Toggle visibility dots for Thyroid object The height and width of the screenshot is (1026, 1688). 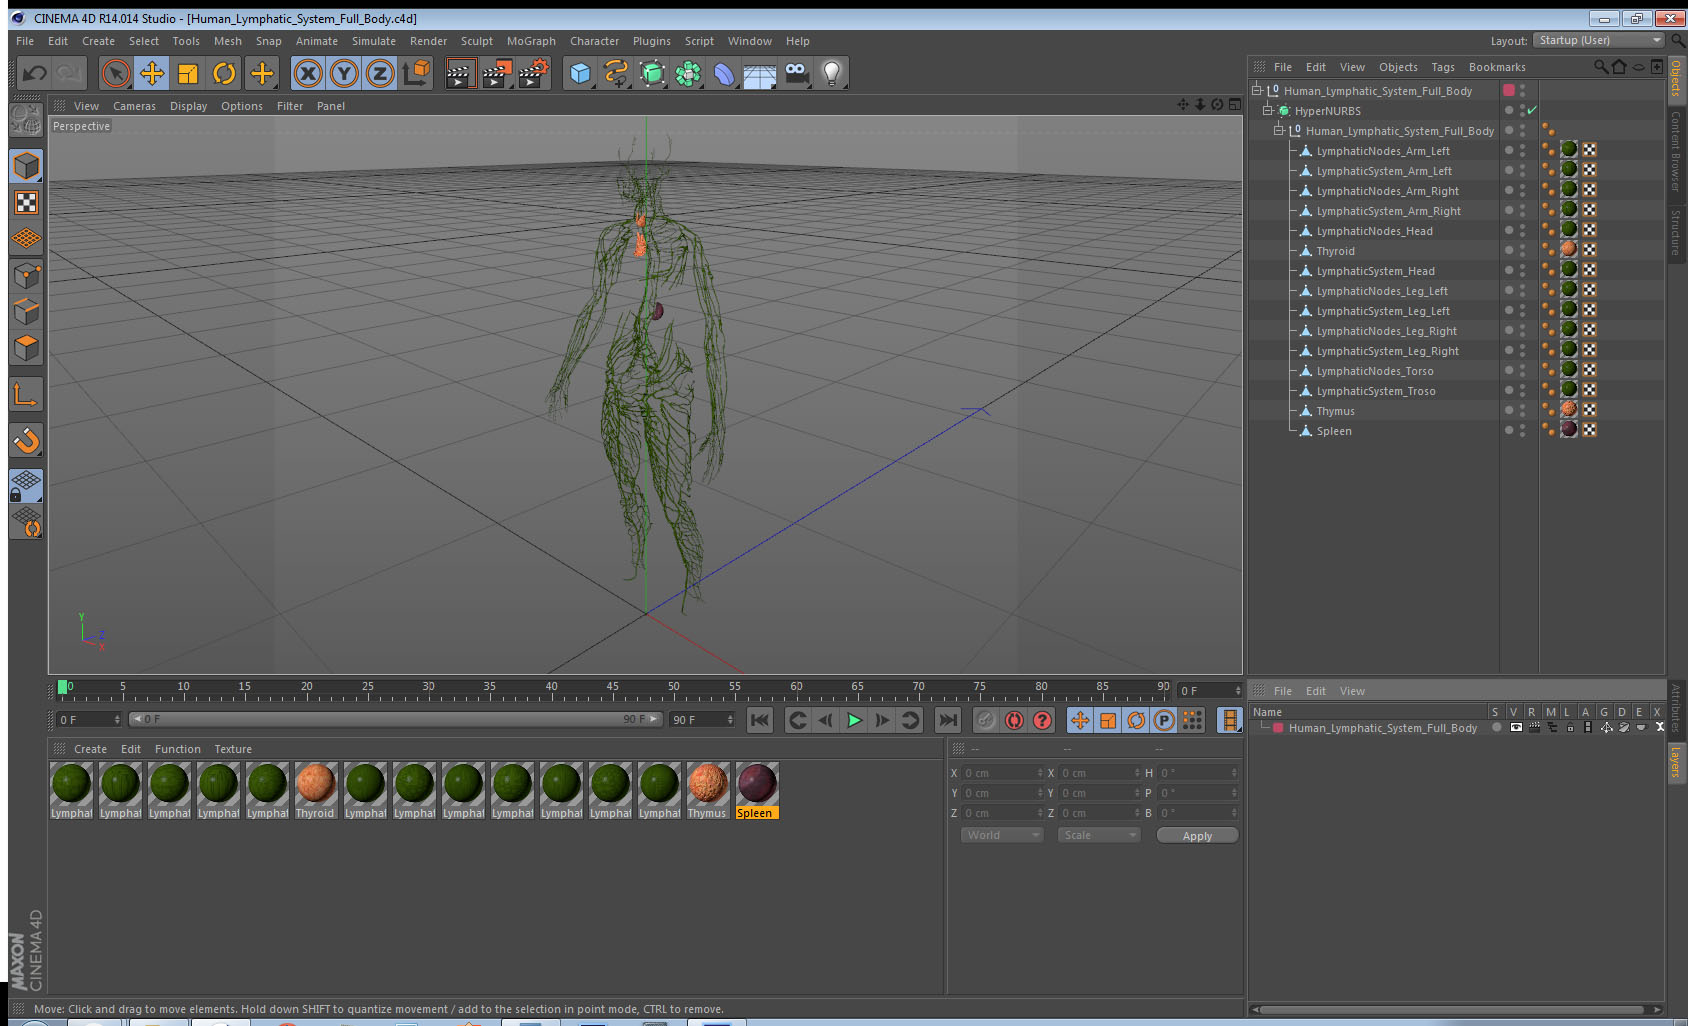click(1522, 251)
